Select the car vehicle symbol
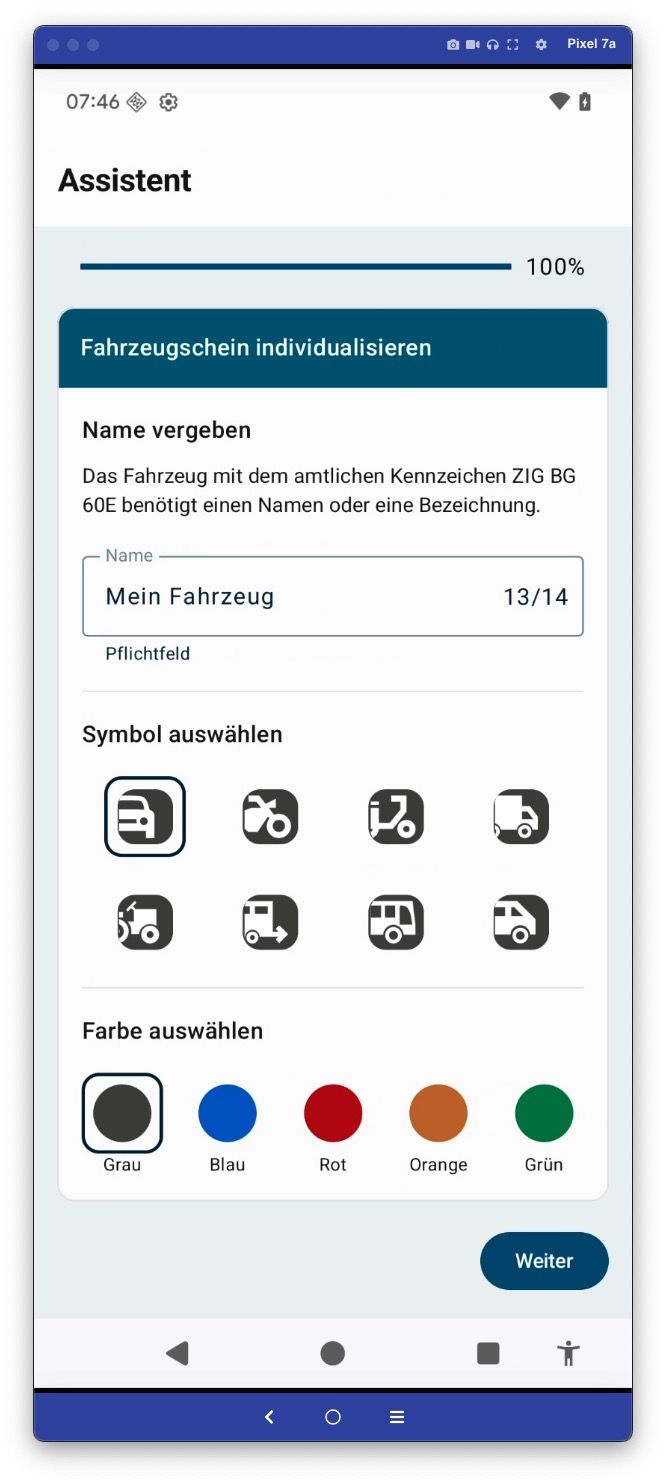This screenshot has height=1483, width=666. (145, 817)
